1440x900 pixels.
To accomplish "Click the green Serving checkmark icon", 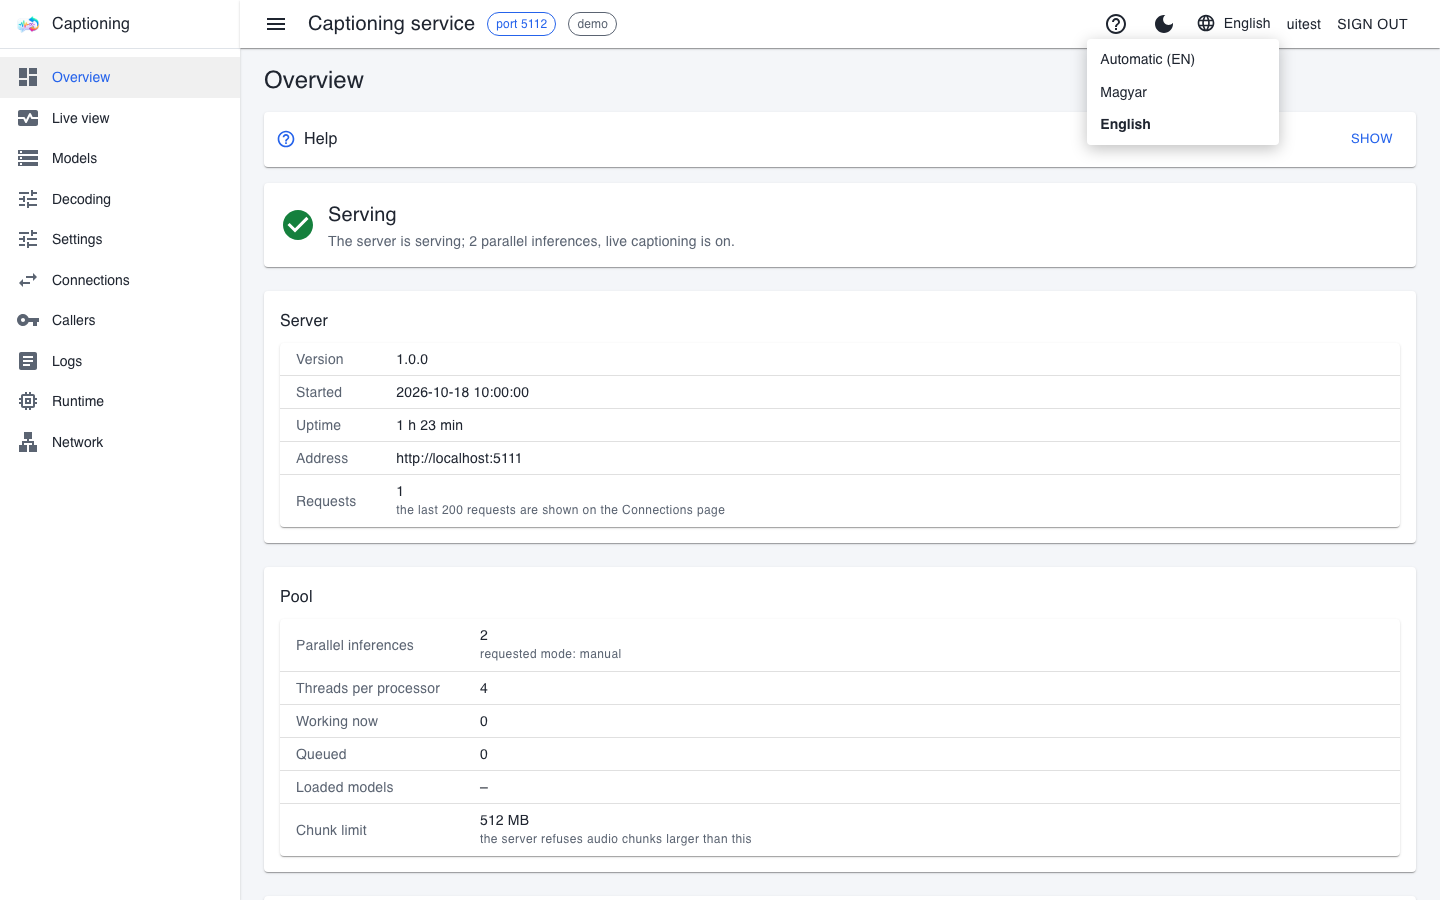I will click(298, 225).
